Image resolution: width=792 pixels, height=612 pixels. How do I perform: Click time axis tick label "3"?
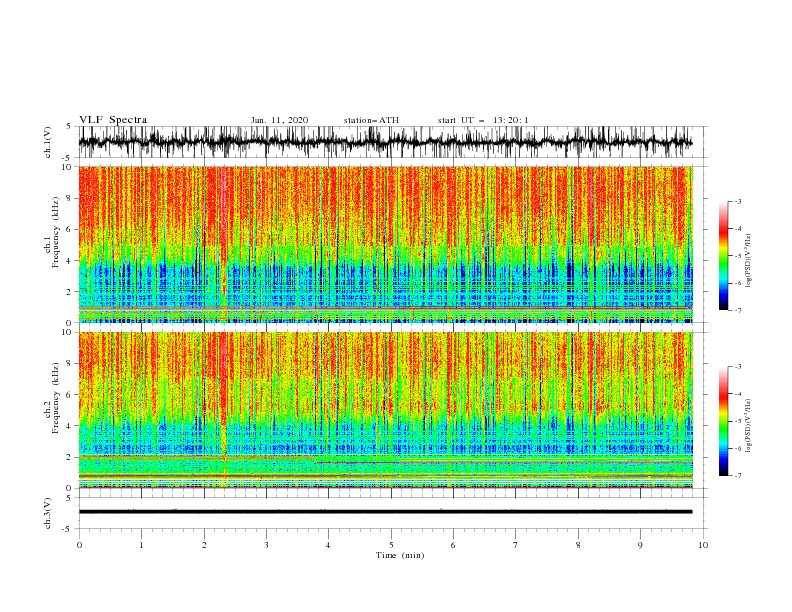[266, 545]
